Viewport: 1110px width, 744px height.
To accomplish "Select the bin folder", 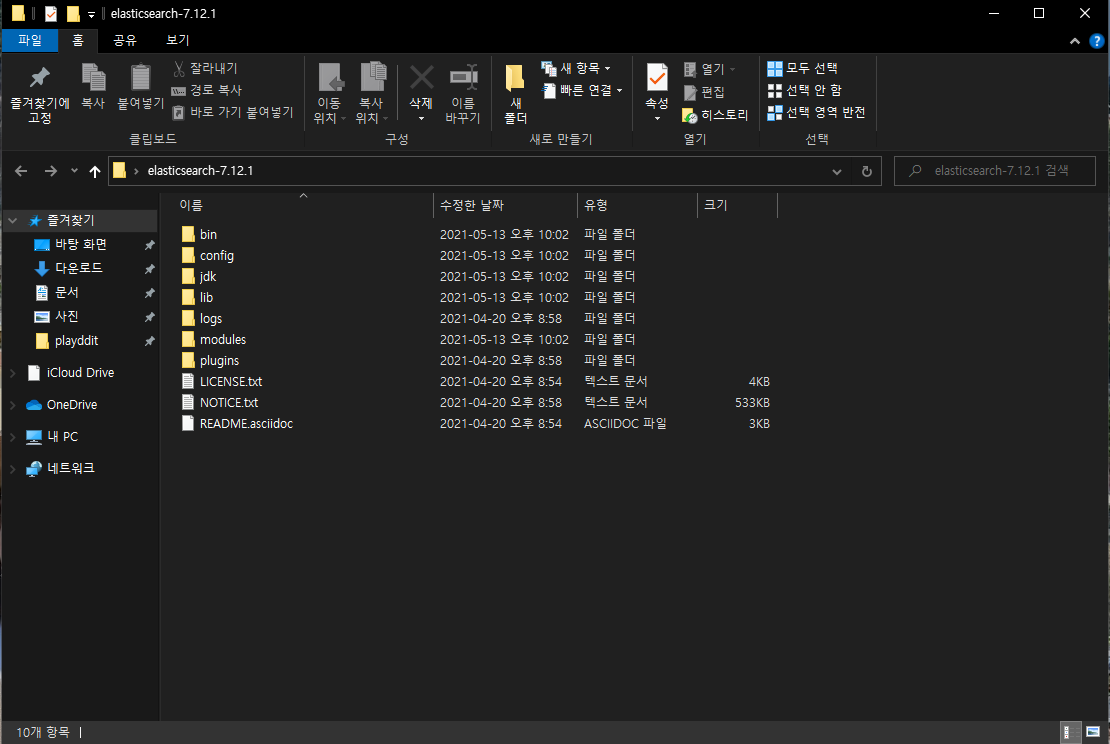I will click(208, 234).
